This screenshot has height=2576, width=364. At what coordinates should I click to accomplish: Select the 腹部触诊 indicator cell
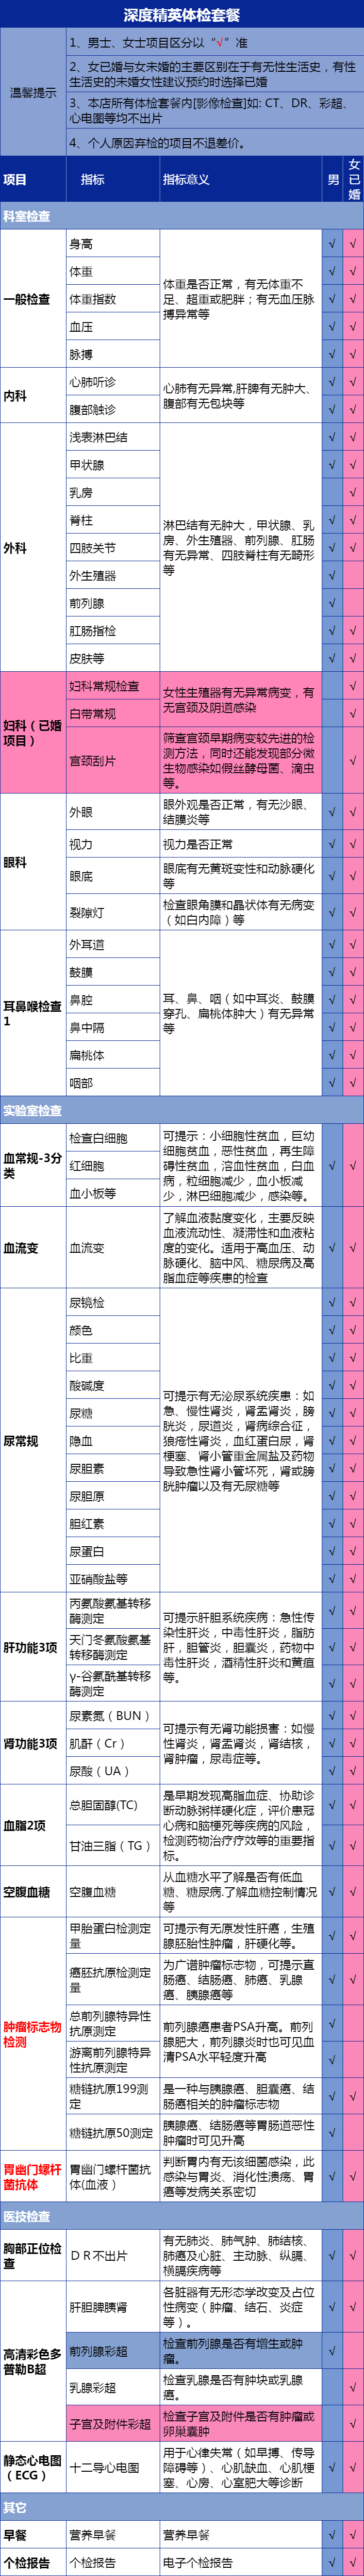point(113,410)
